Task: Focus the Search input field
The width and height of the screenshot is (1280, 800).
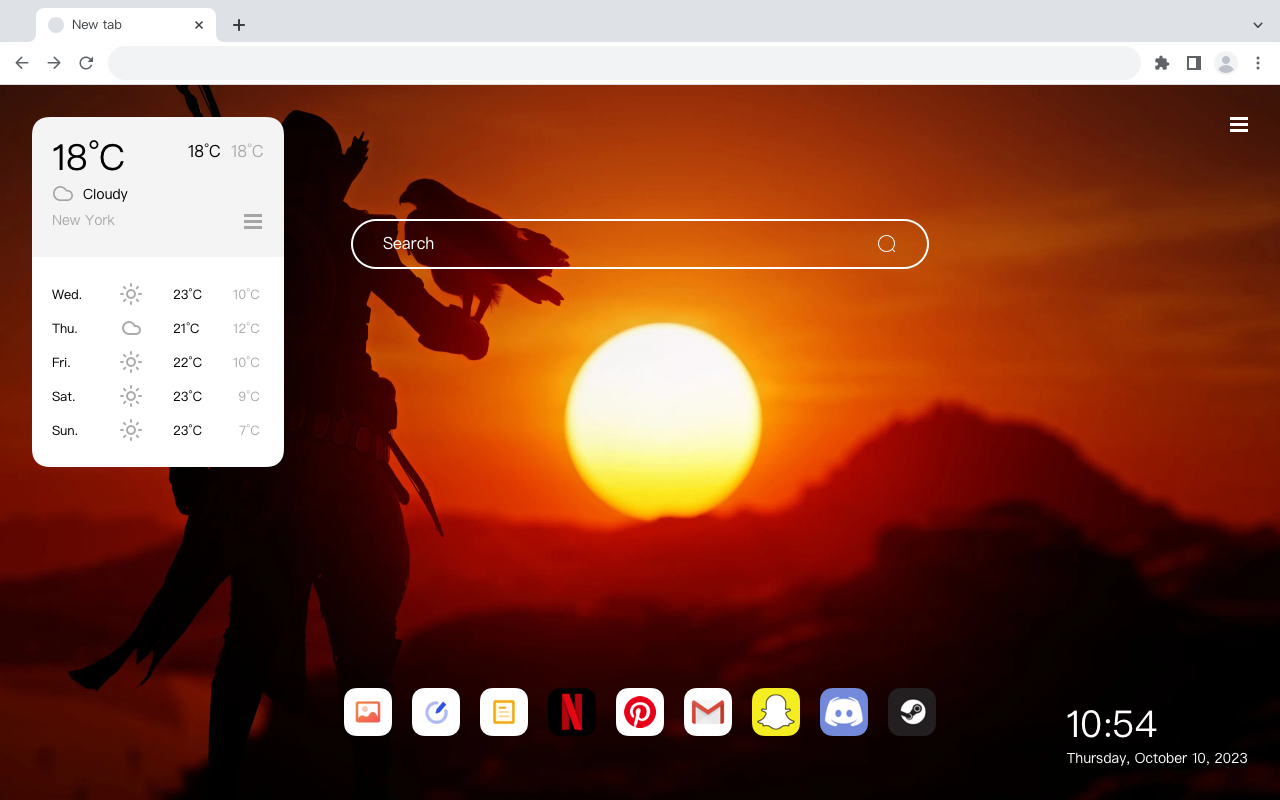Action: [640, 244]
